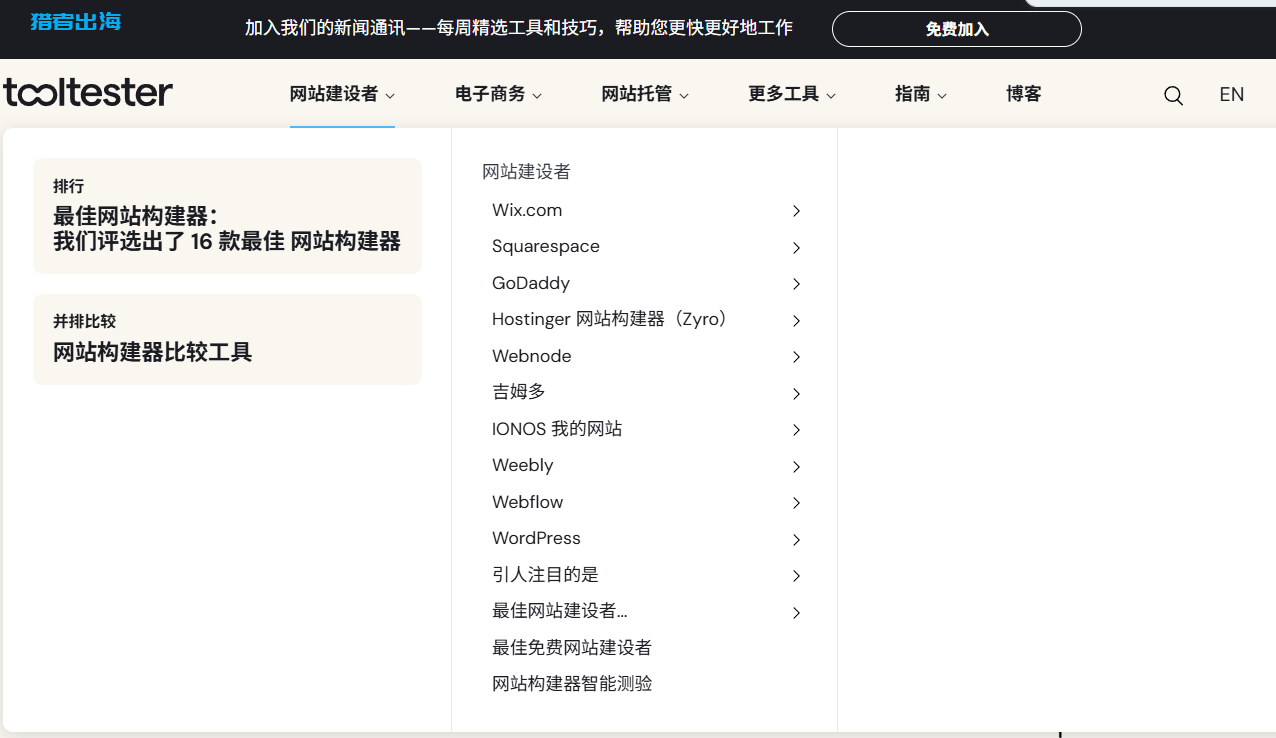Open the 电子商务 dropdown menu

pos(498,94)
